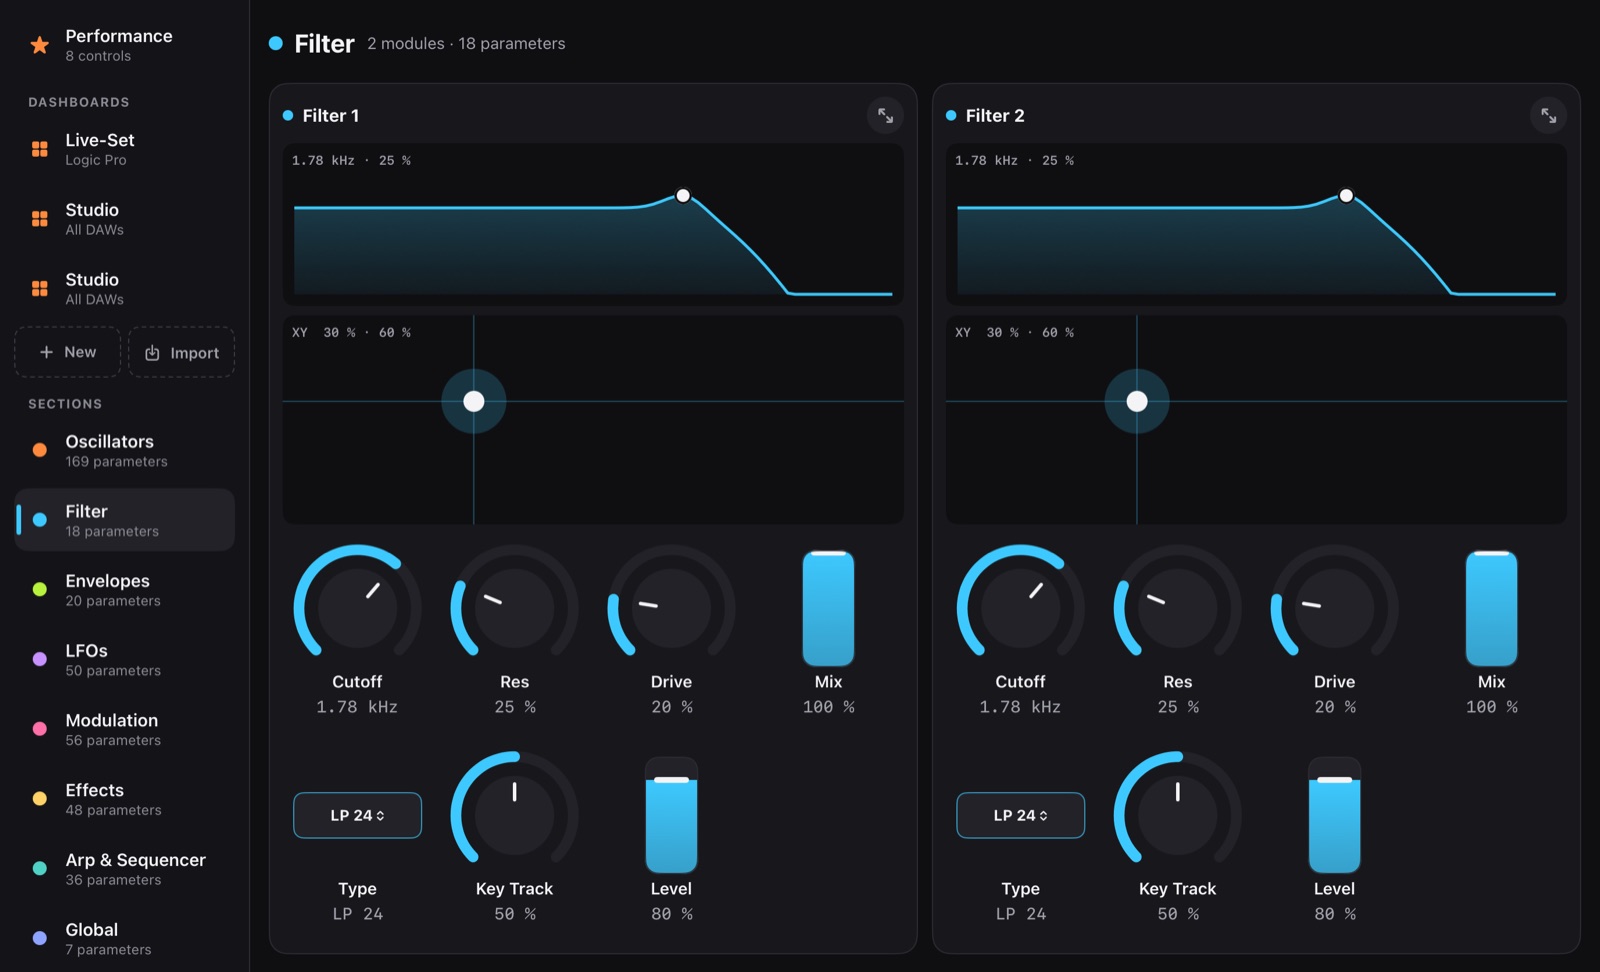Select the Envelopes section
Viewport: 1600px width, 972px height.
(x=125, y=589)
